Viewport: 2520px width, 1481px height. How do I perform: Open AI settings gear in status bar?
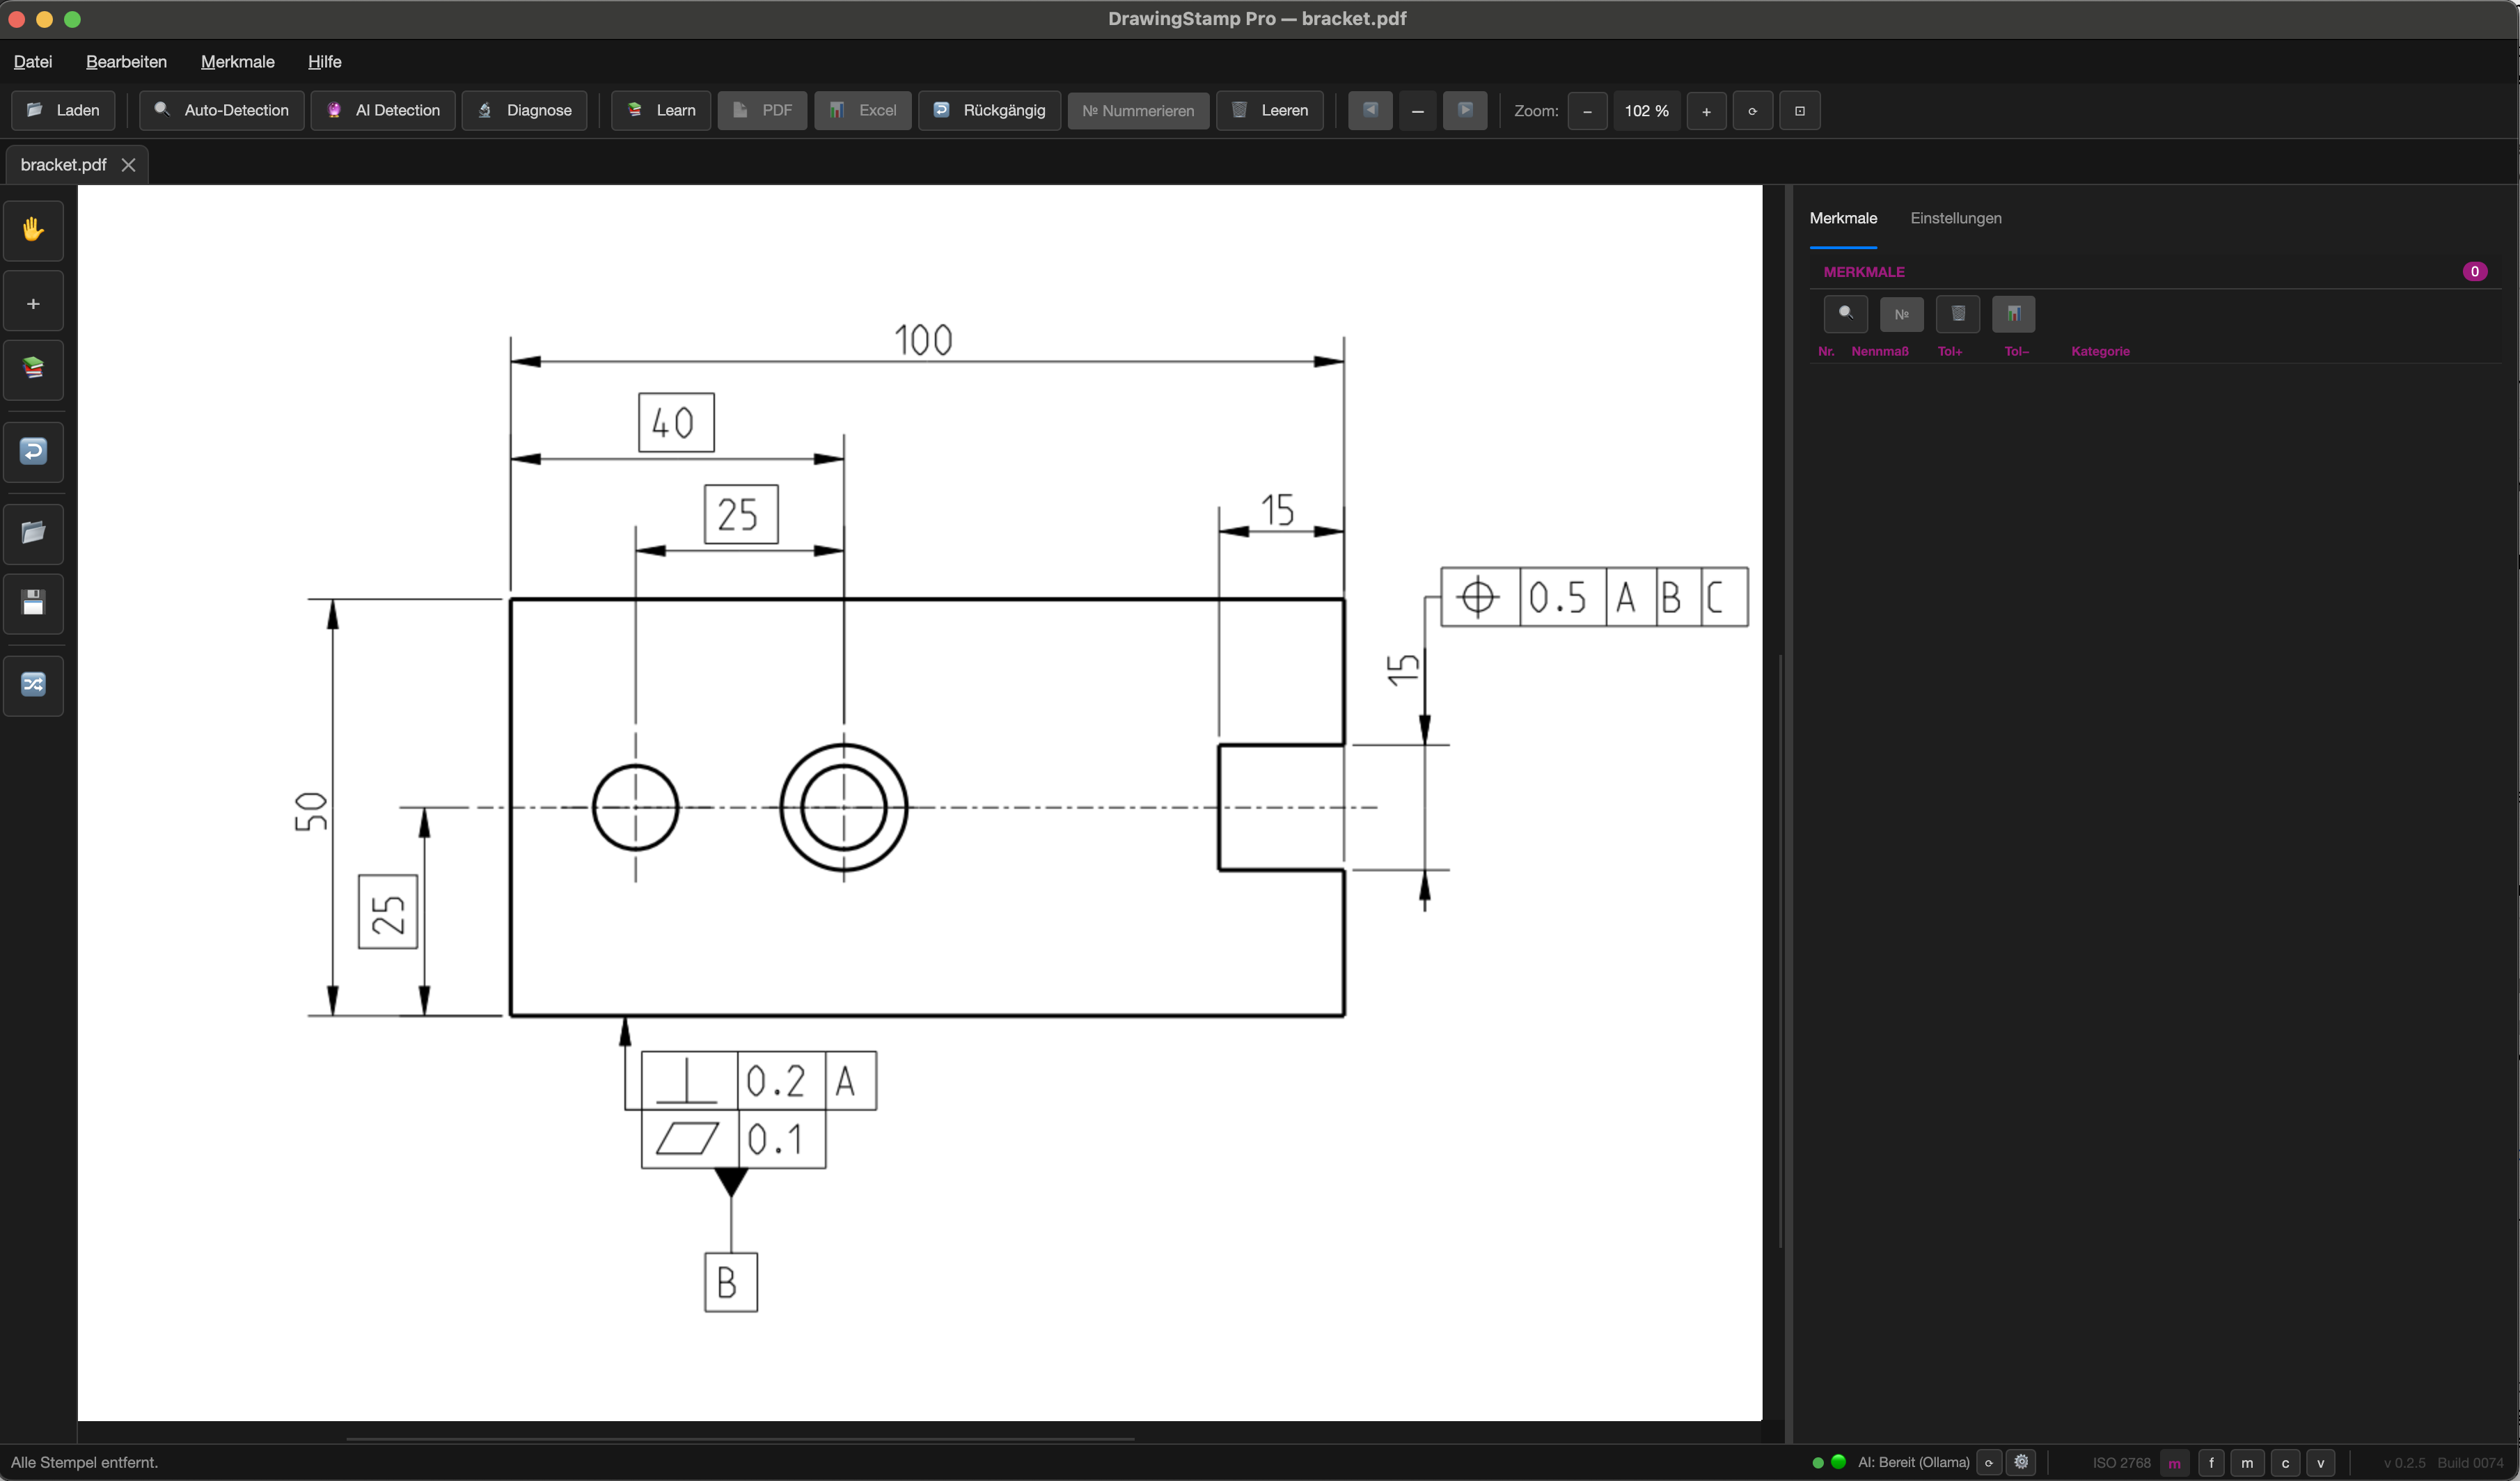tap(2021, 1463)
